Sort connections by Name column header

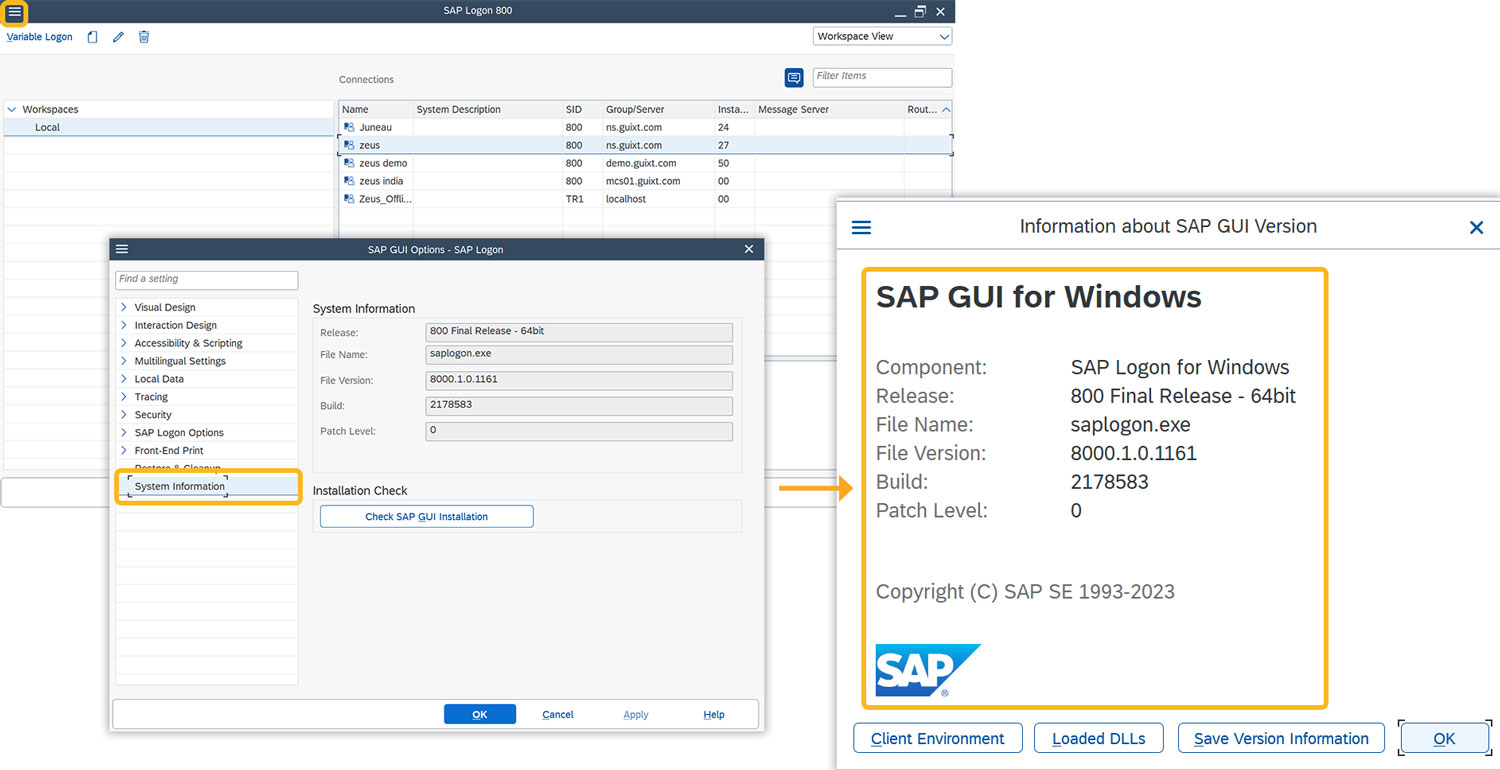pos(376,109)
